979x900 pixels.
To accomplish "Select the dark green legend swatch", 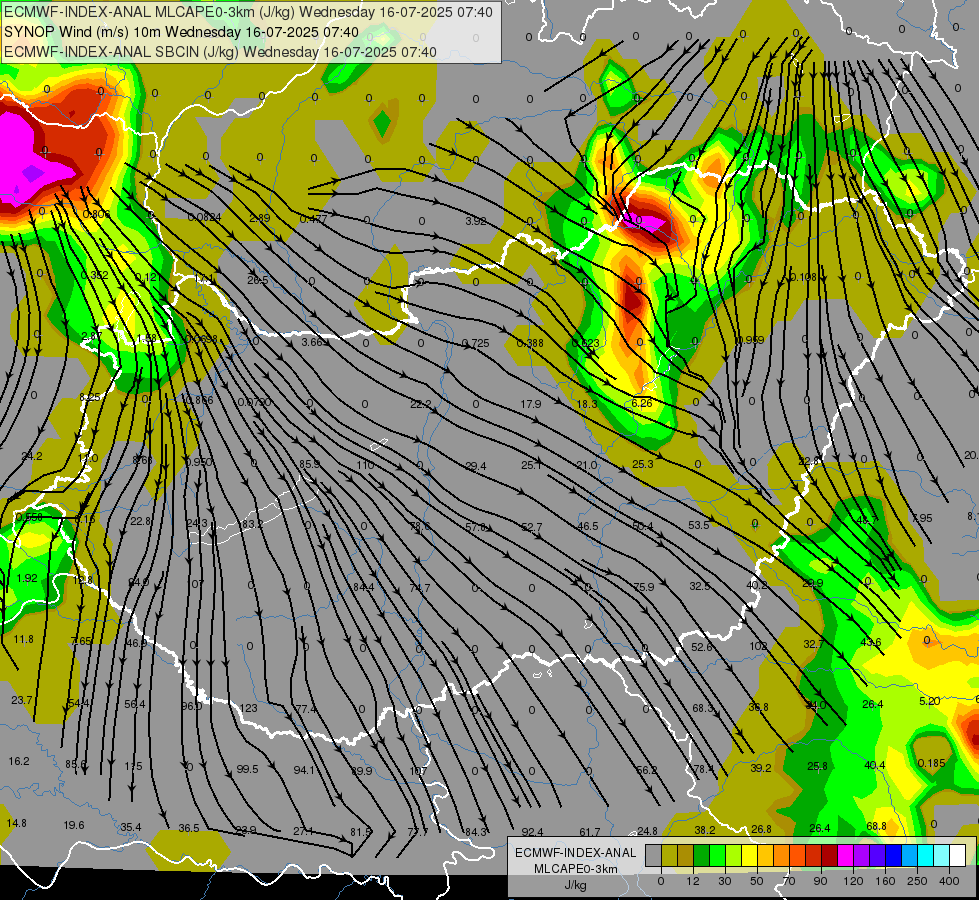I will click(x=702, y=855).
